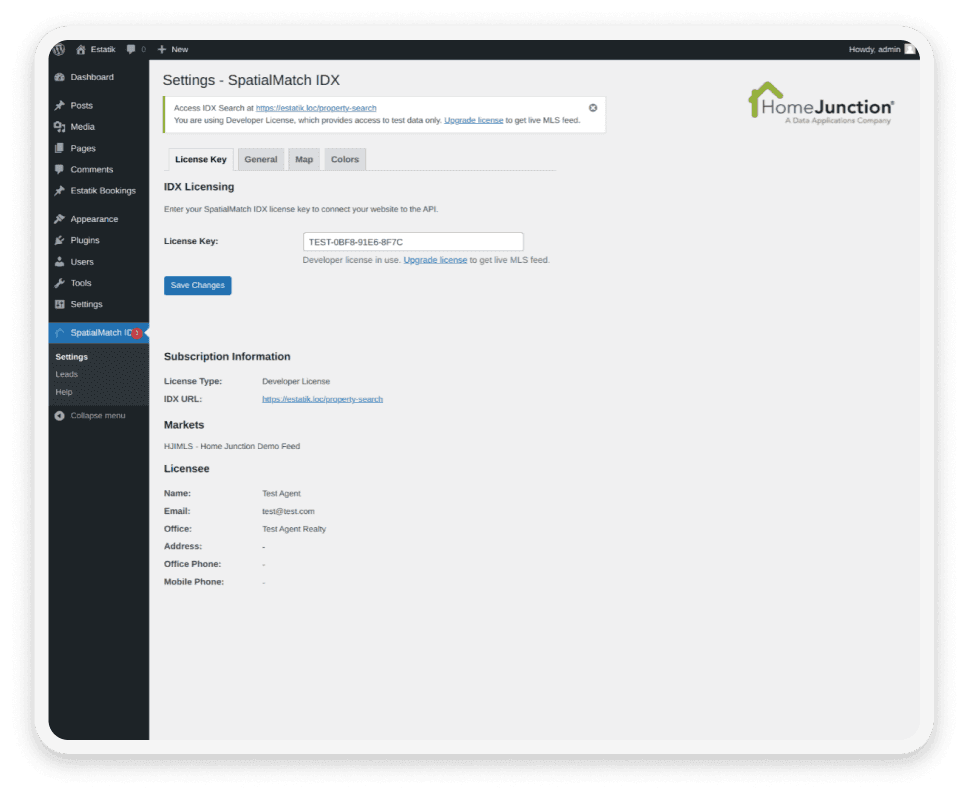Click test@test.com email value
The width and height of the screenshot is (967, 795).
[x=289, y=511]
